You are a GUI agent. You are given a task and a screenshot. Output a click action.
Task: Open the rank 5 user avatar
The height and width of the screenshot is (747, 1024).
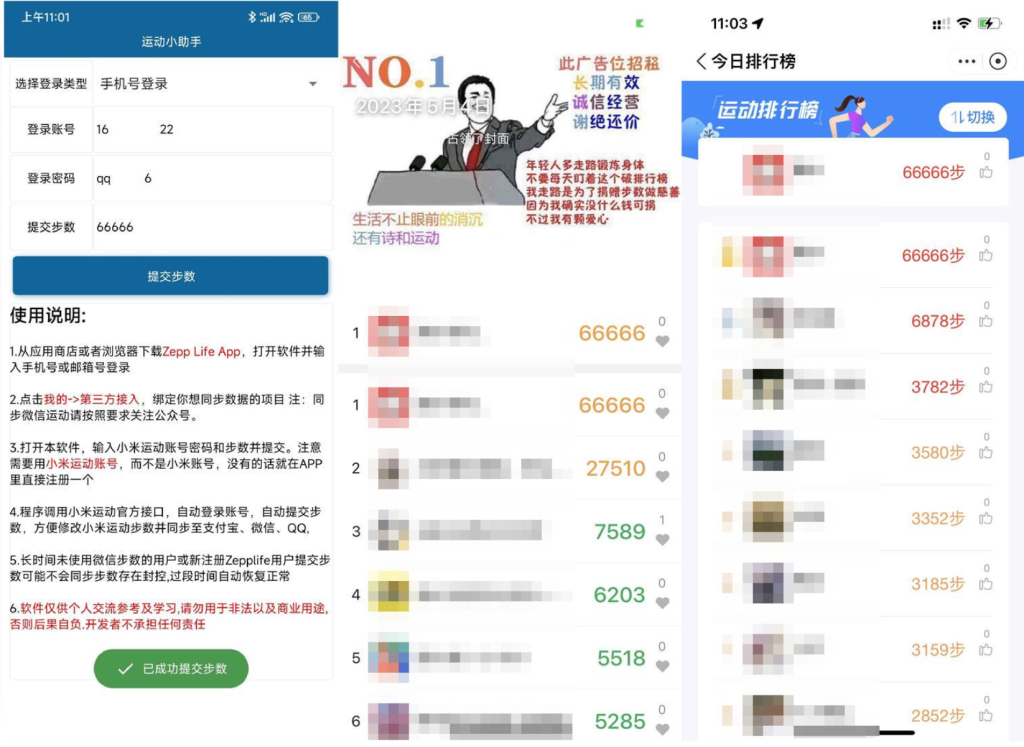click(389, 658)
